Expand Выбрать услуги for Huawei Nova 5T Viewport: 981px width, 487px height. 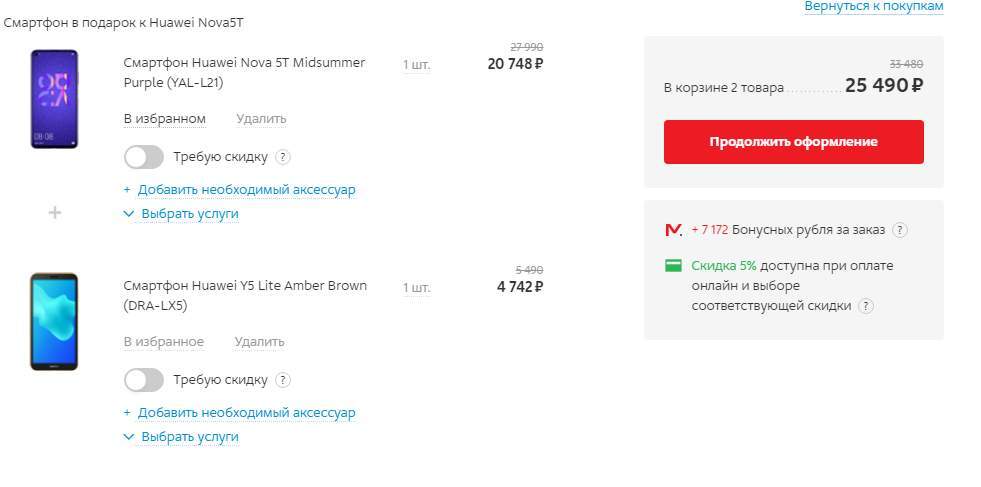click(181, 214)
